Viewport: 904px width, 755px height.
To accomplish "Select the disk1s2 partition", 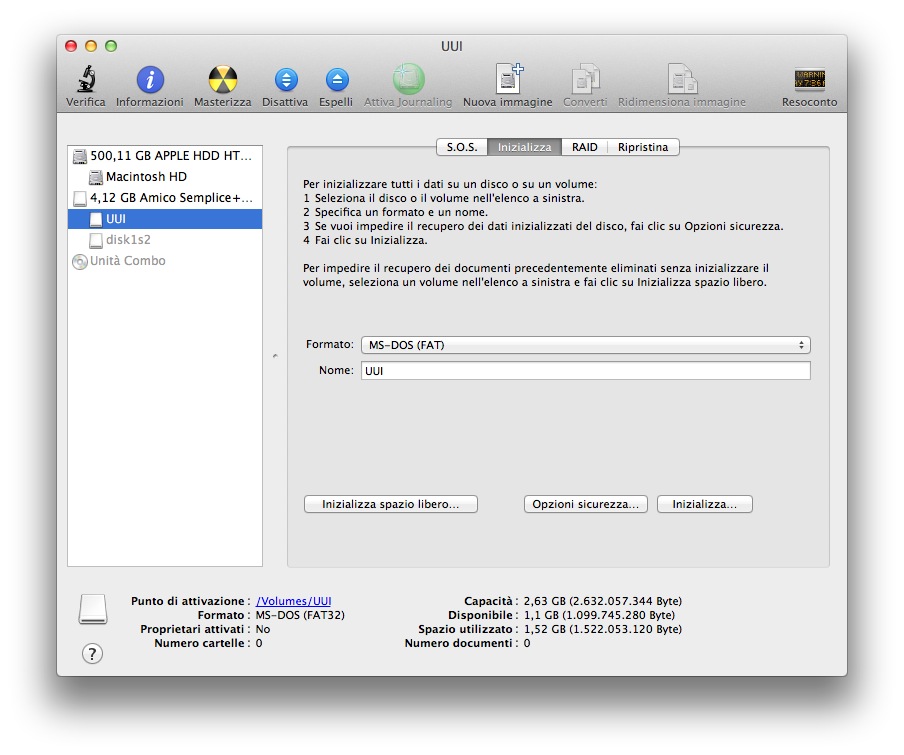I will [165, 240].
